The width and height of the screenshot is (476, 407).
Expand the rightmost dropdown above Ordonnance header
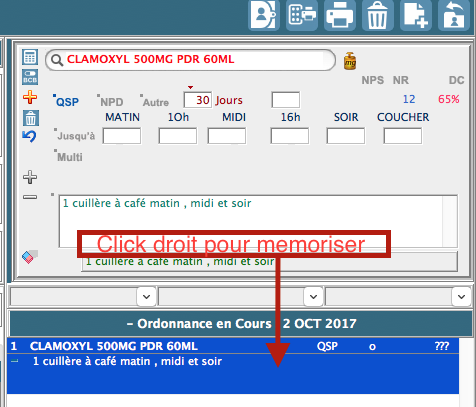point(461,296)
